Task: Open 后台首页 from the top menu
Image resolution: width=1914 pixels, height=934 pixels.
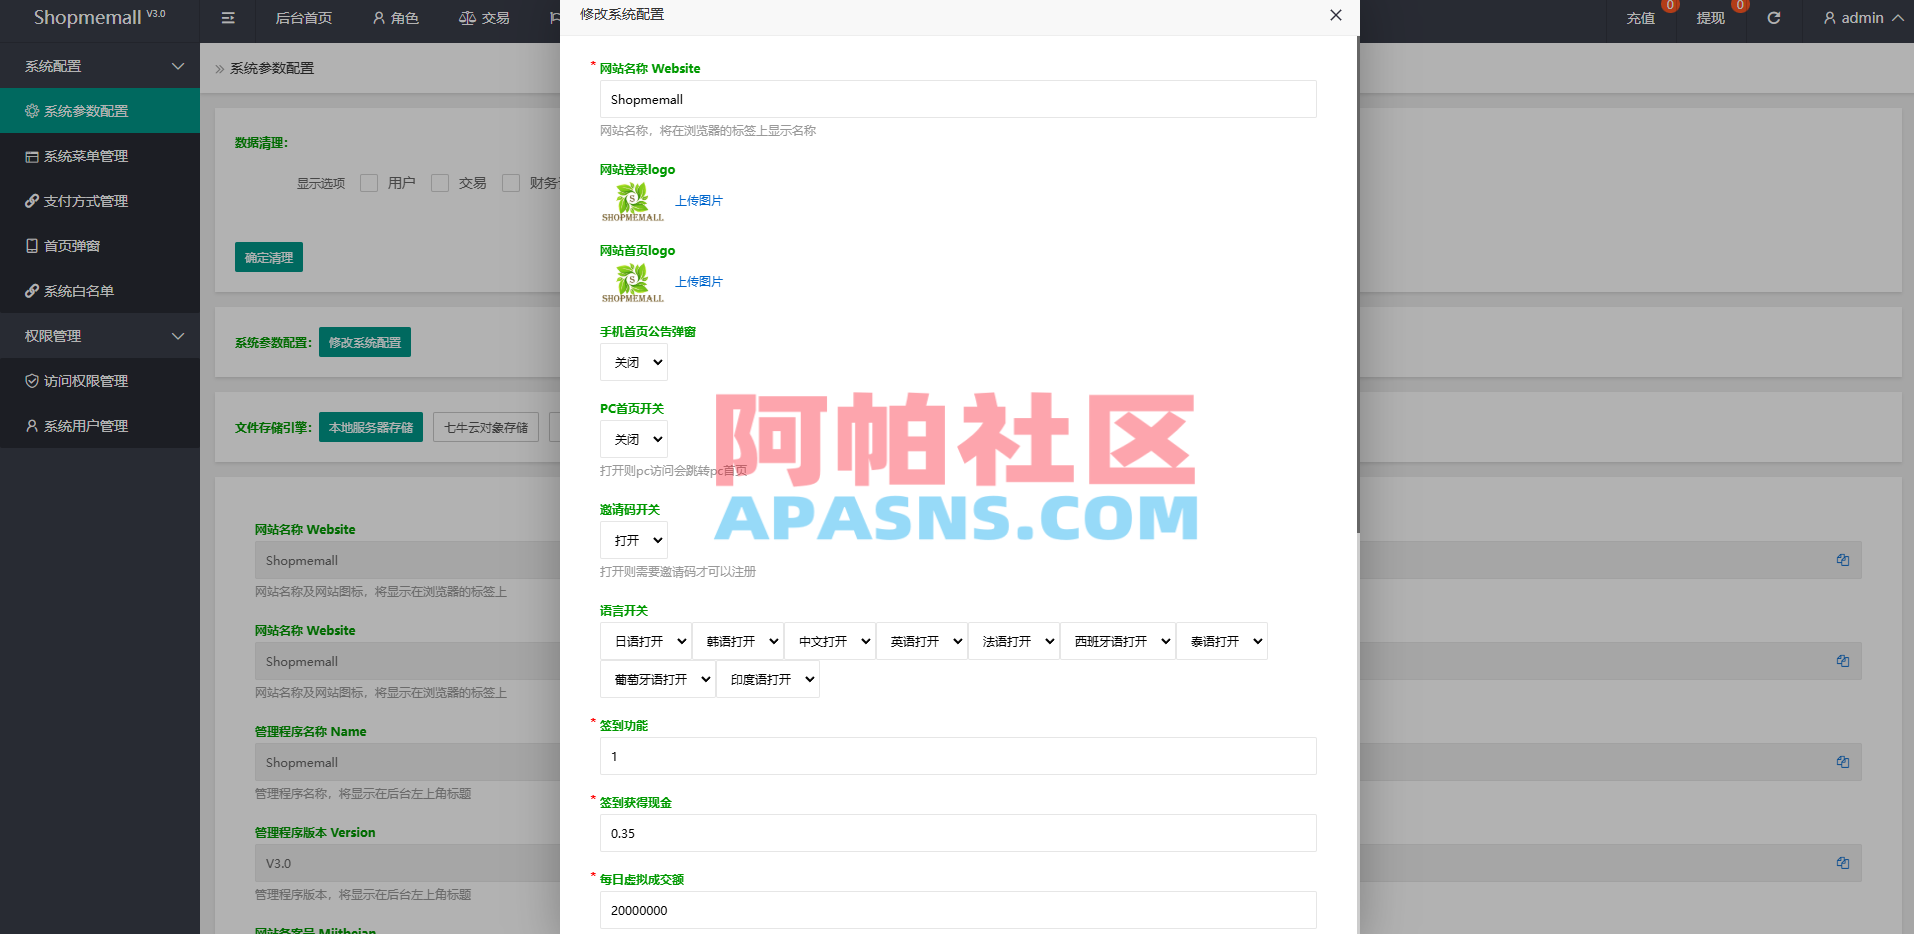Action: (304, 18)
